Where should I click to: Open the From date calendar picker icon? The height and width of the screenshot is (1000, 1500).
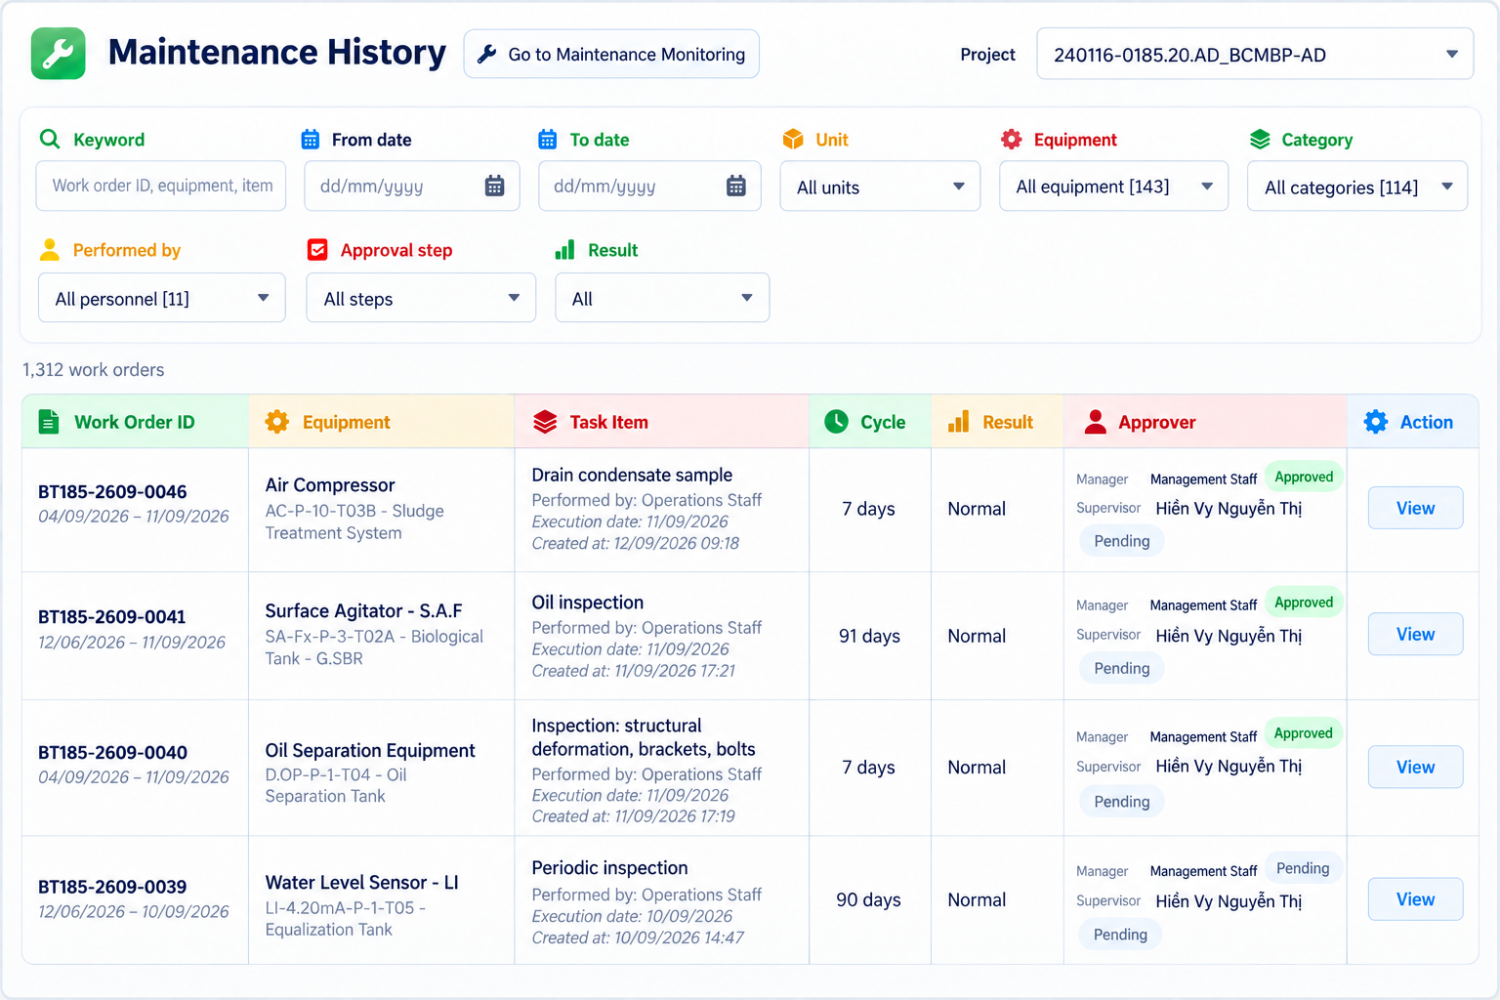[x=494, y=186]
